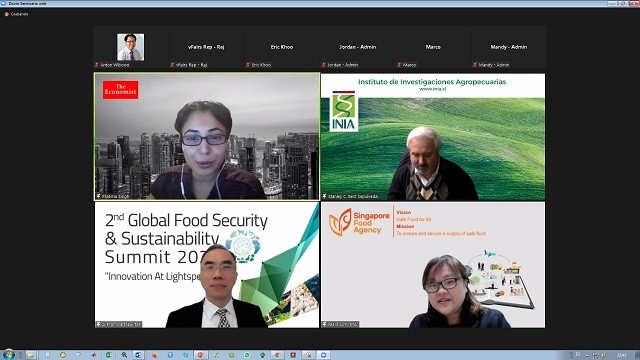Open the Excel icon in the taskbar
Image resolution: width=640 pixels, height=360 pixels.
108,355
